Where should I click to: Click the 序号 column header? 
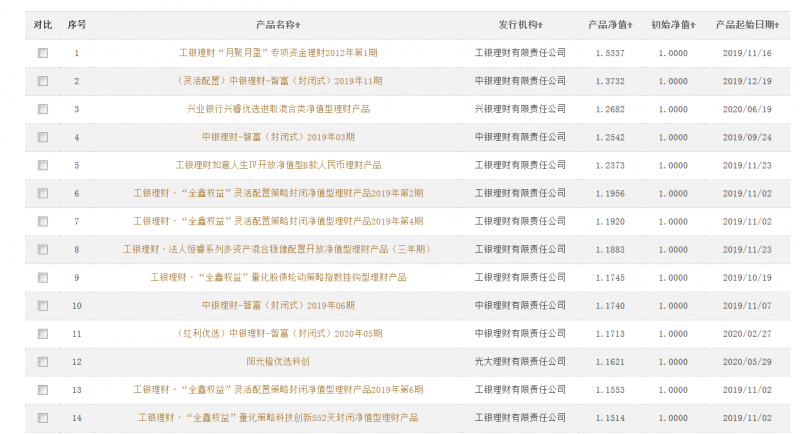[x=77, y=24]
